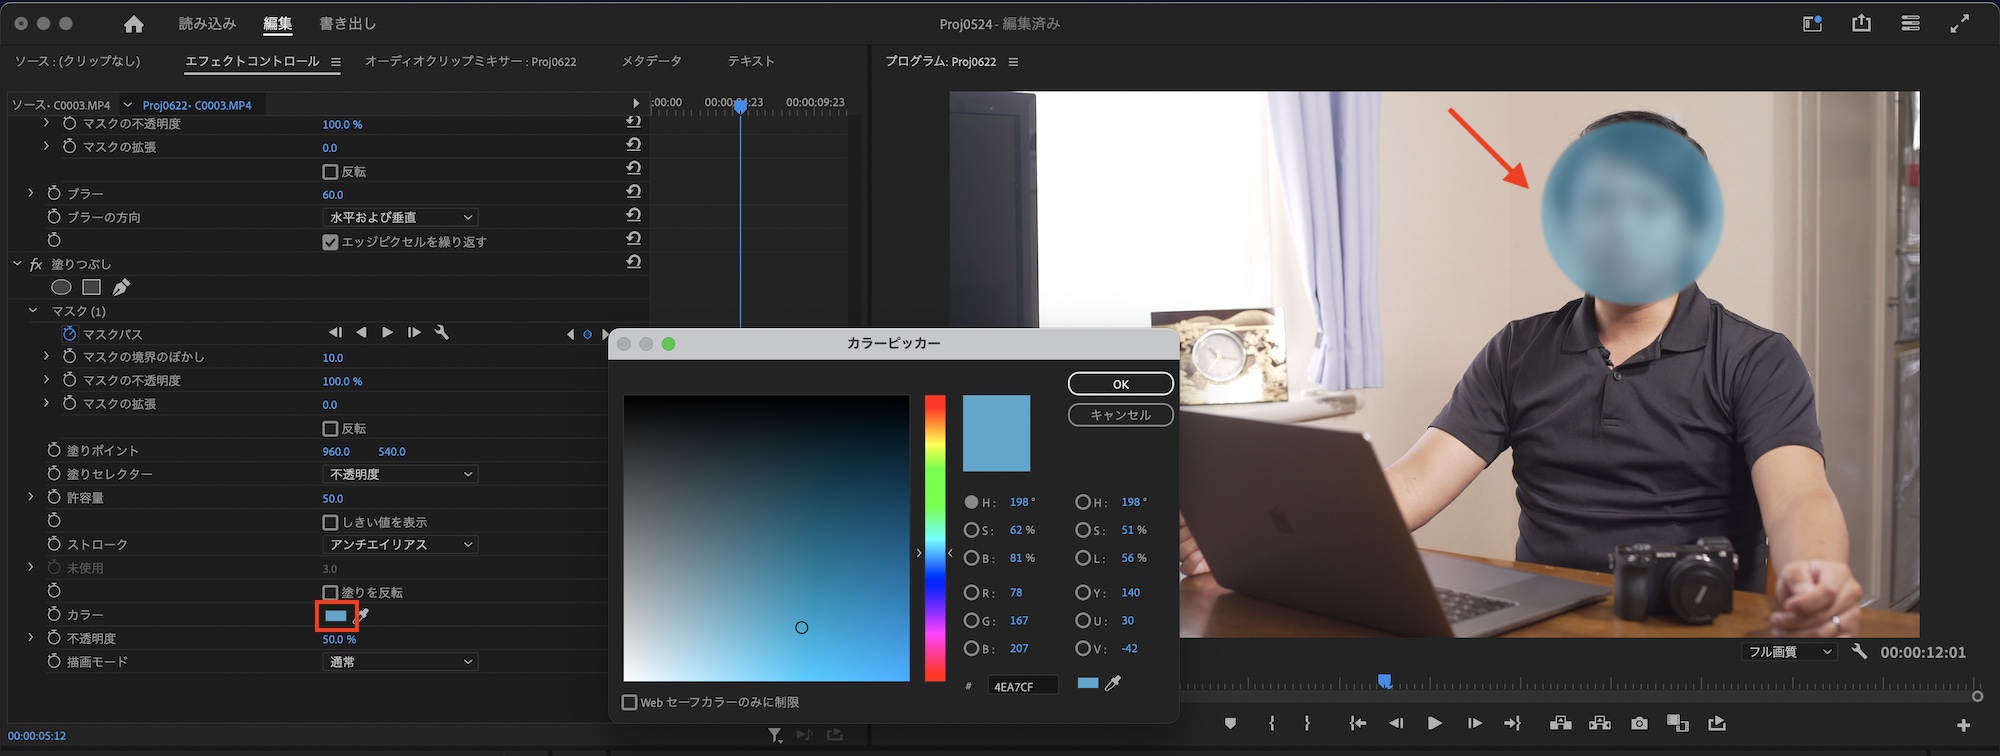Viewport: 2000px width, 756px height.
Task: Select the pen mask tool under 塗りつぶし
Action: [121, 288]
